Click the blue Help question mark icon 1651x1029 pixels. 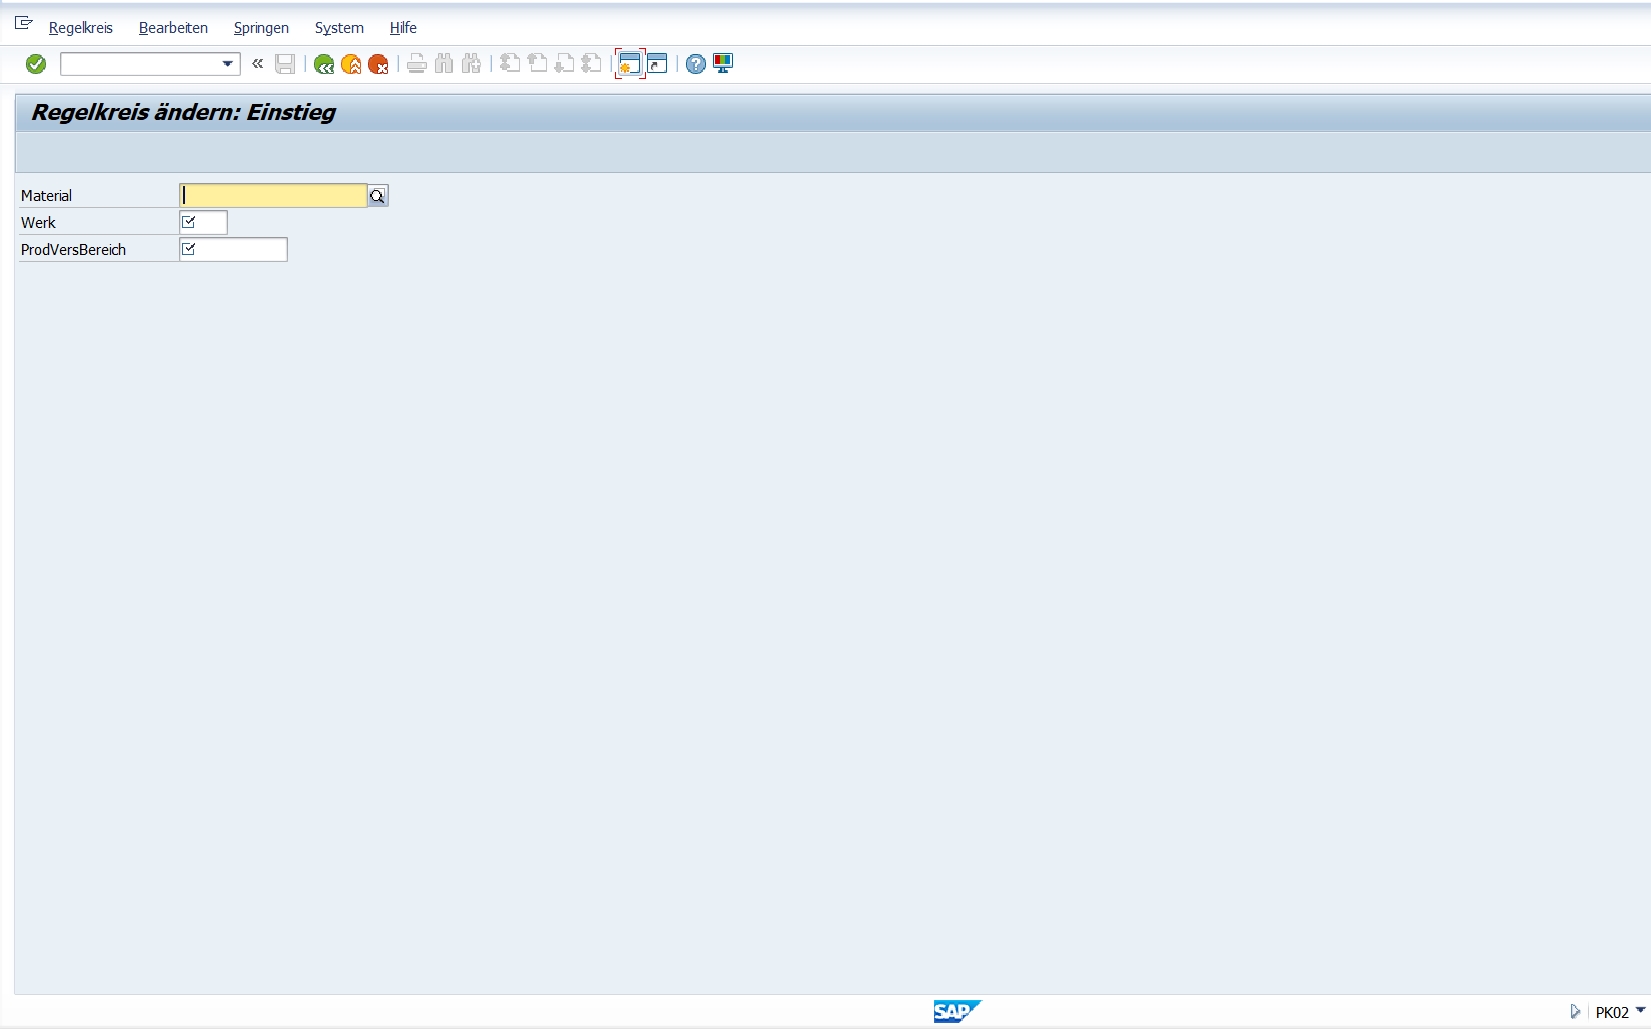click(696, 64)
